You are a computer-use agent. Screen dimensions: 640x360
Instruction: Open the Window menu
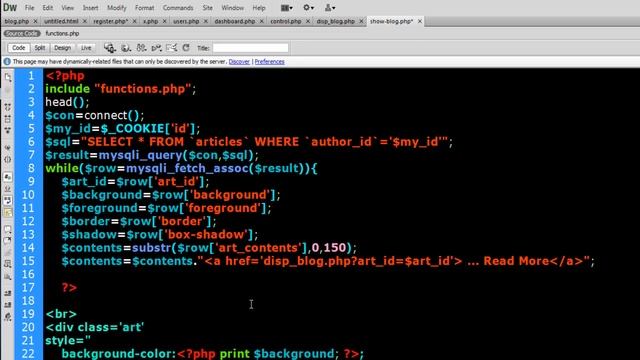(232, 8)
